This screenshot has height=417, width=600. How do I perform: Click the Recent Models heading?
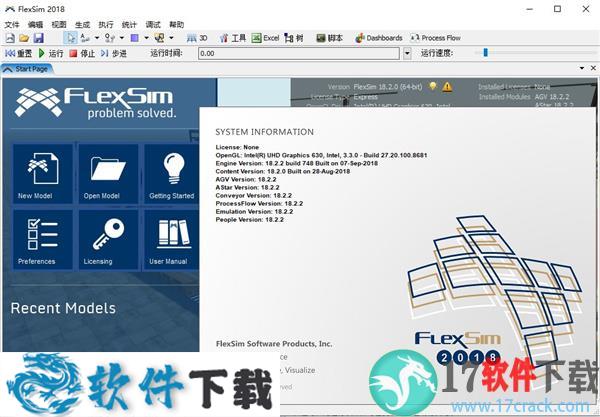(x=63, y=308)
